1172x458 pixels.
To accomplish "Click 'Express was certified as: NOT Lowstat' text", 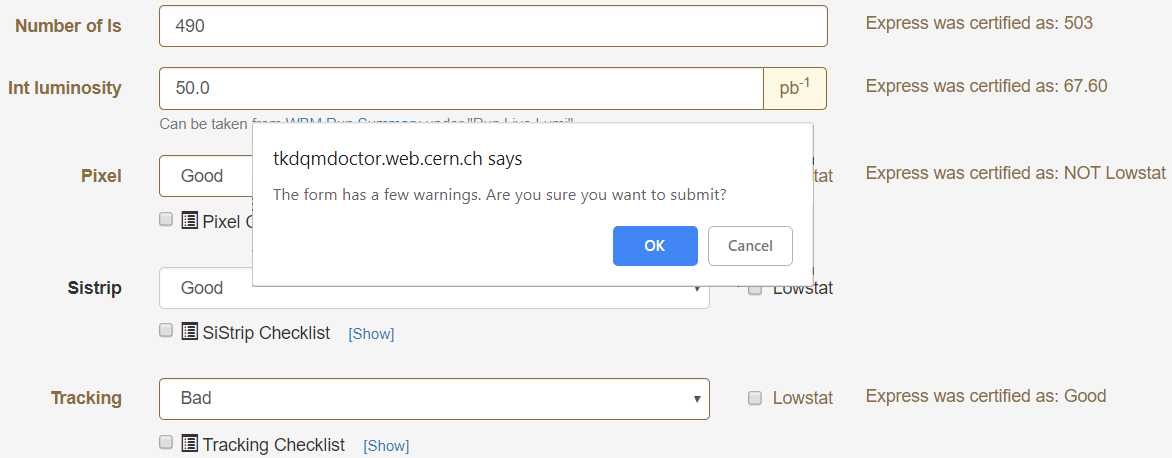I will click(1016, 173).
